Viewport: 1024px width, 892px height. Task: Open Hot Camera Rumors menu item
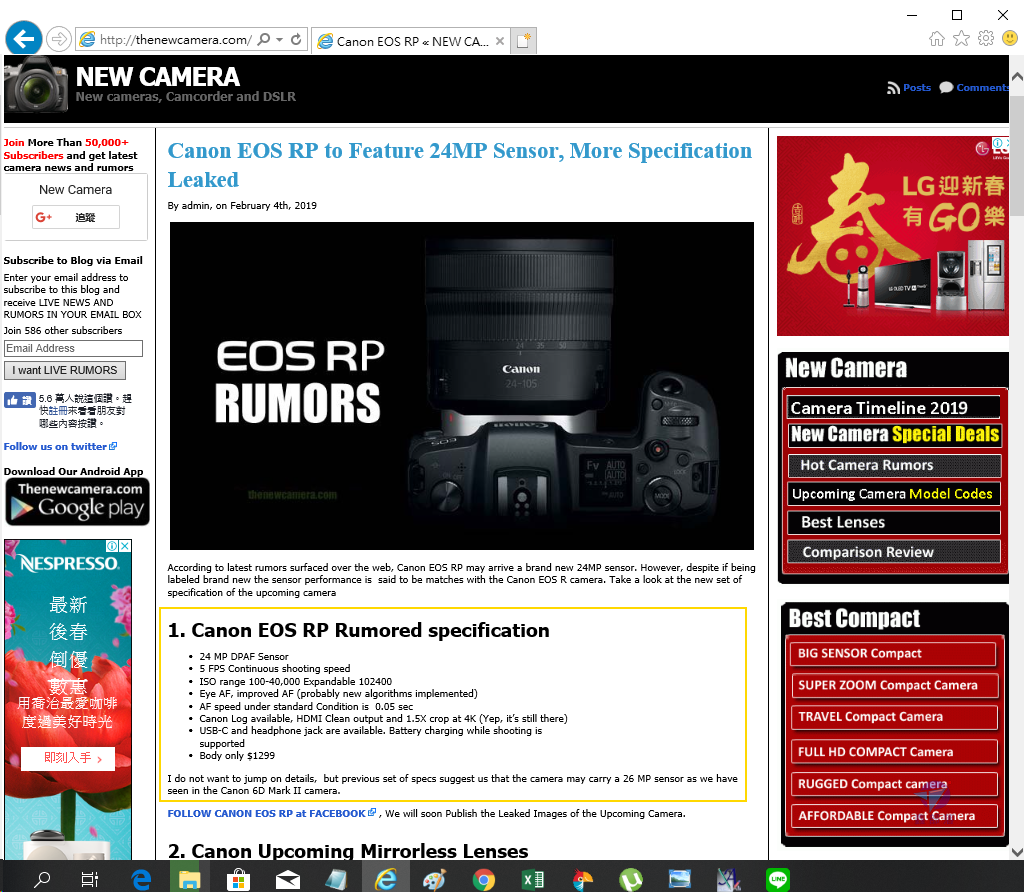893,466
